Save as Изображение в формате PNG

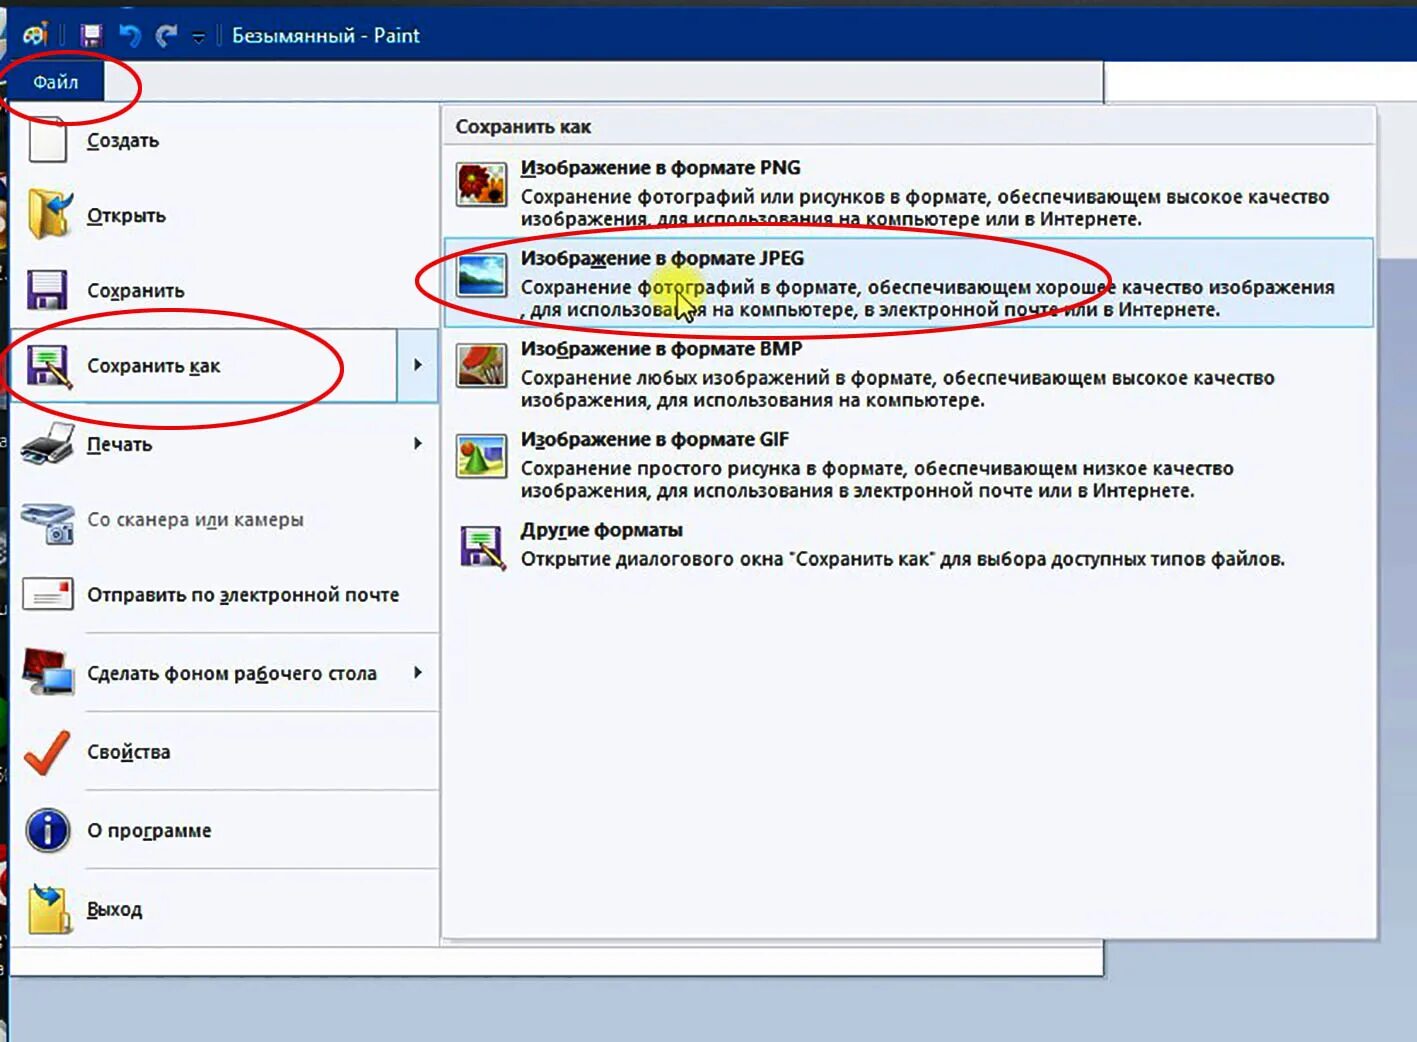(909, 191)
